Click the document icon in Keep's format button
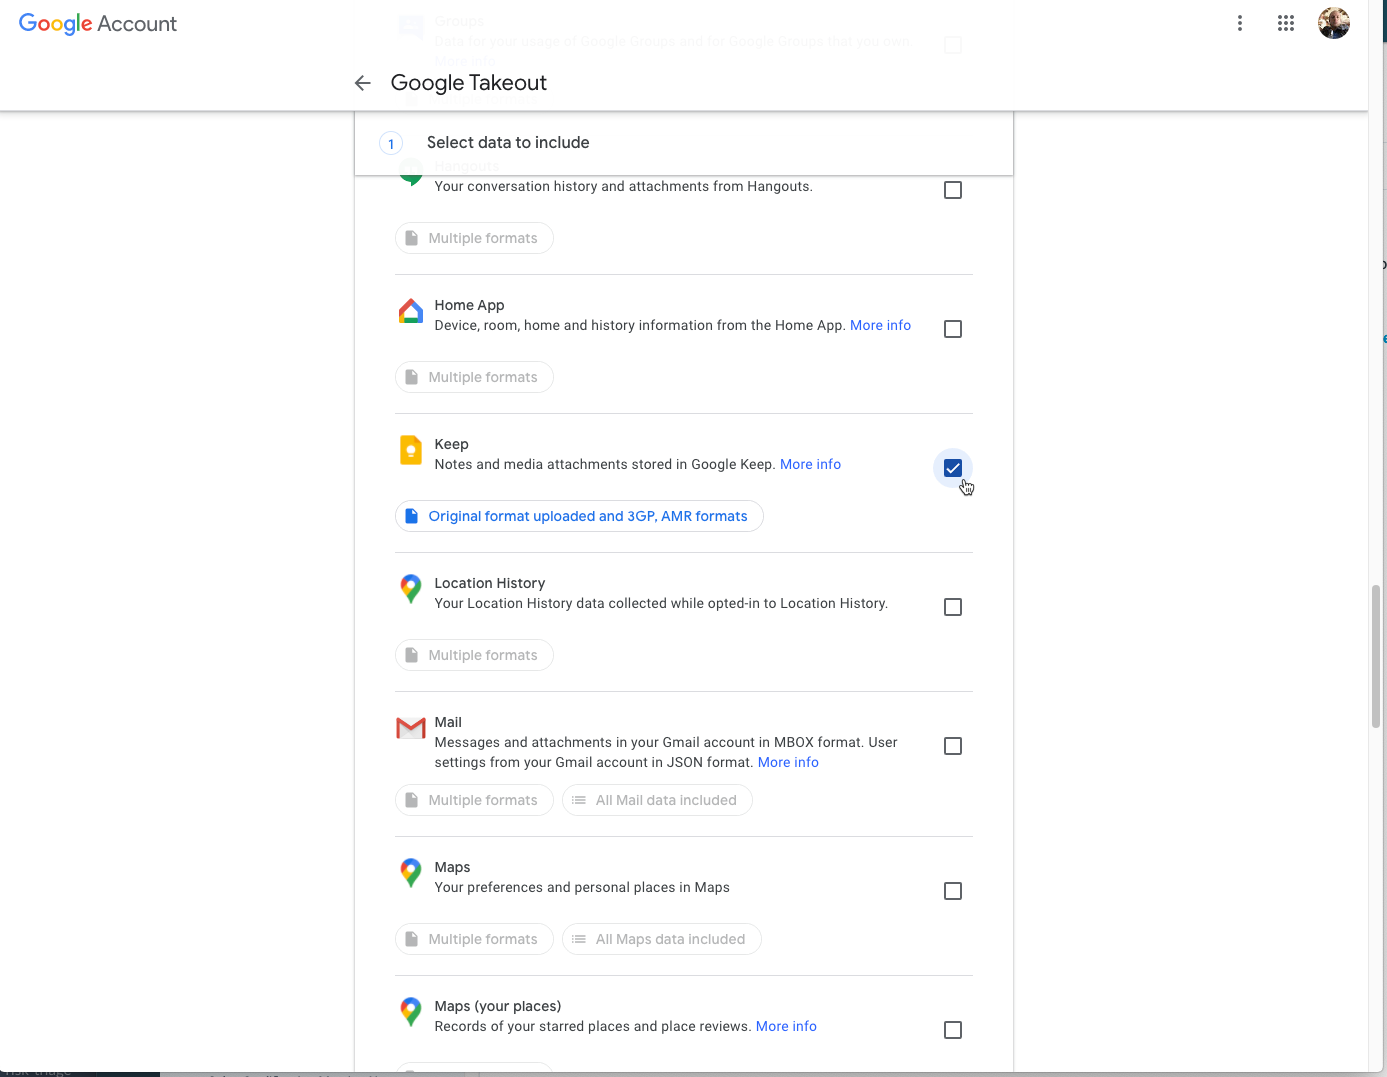This screenshot has width=1387, height=1077. [411, 516]
